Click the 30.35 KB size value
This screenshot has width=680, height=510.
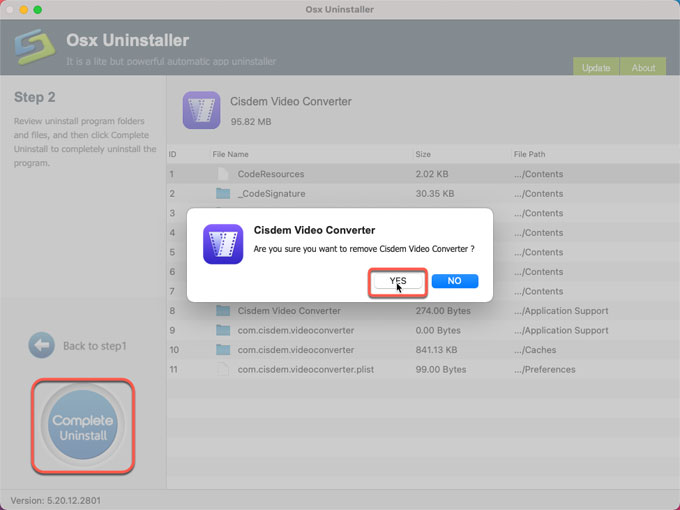[x=435, y=194]
